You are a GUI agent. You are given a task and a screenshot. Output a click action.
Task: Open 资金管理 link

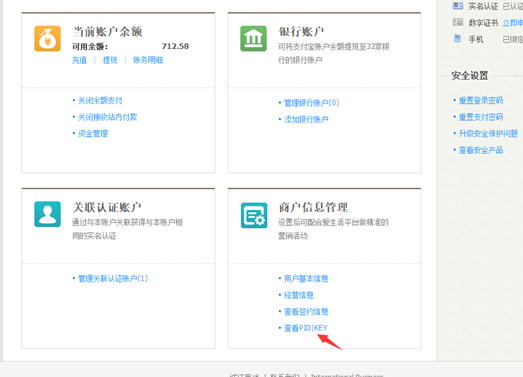point(93,134)
